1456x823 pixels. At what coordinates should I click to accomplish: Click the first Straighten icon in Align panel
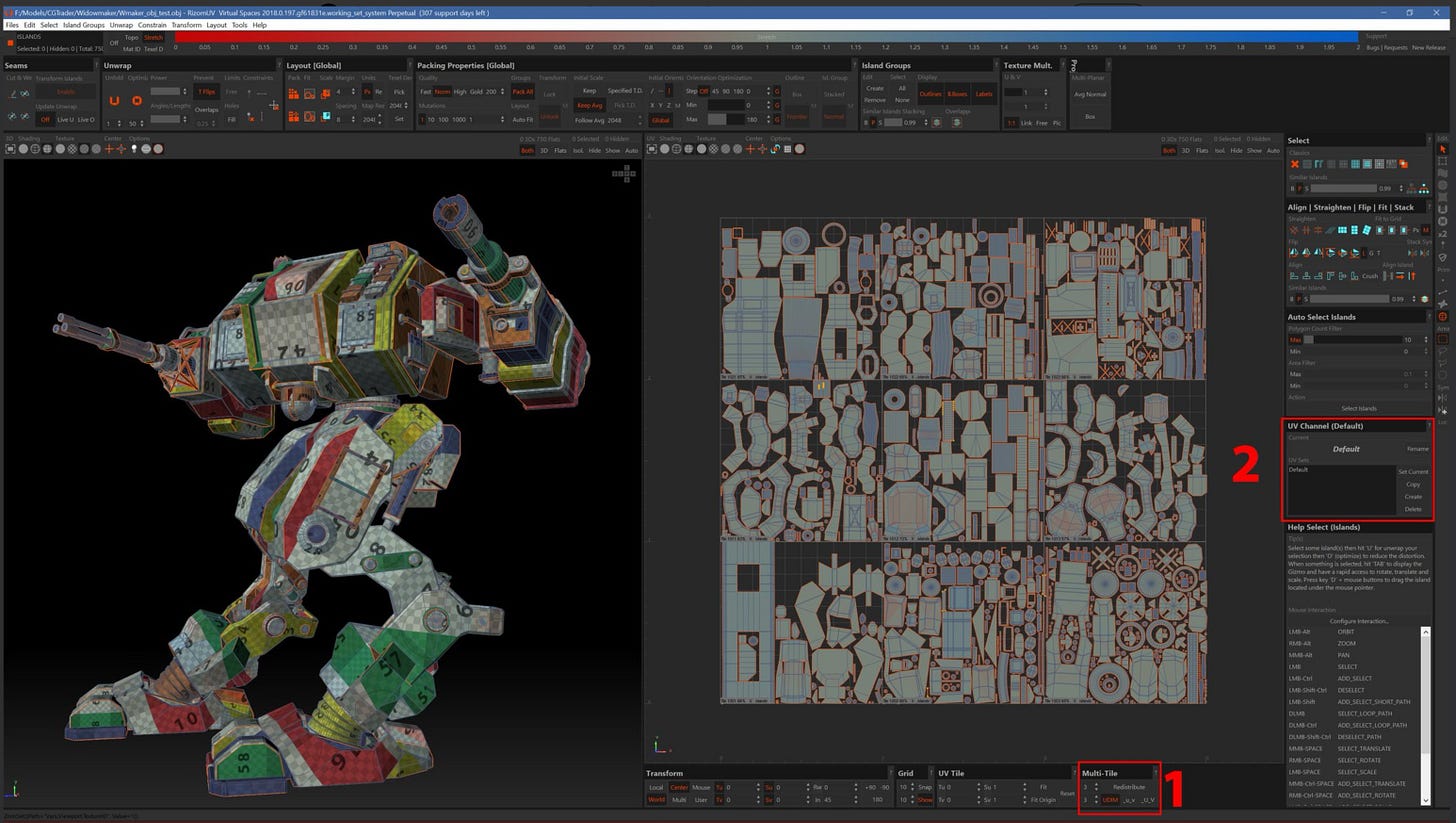click(1294, 230)
